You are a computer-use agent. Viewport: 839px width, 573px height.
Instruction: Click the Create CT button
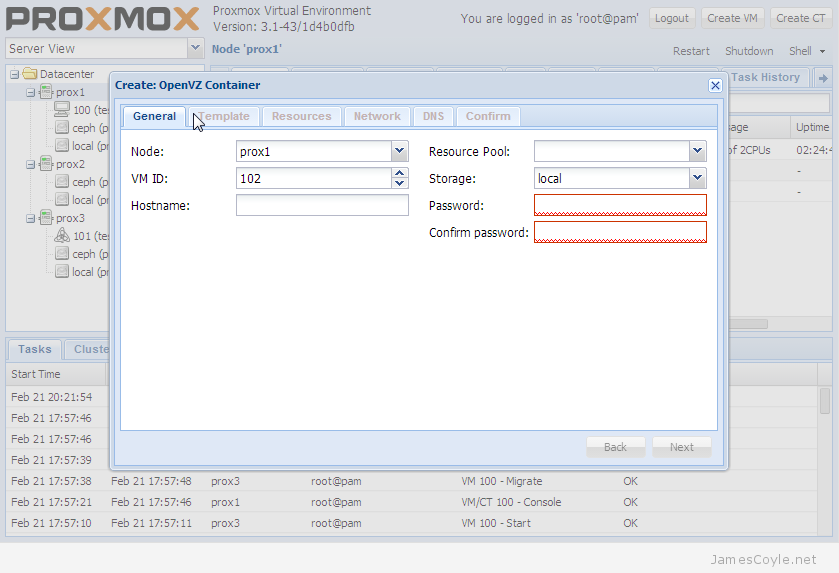800,18
